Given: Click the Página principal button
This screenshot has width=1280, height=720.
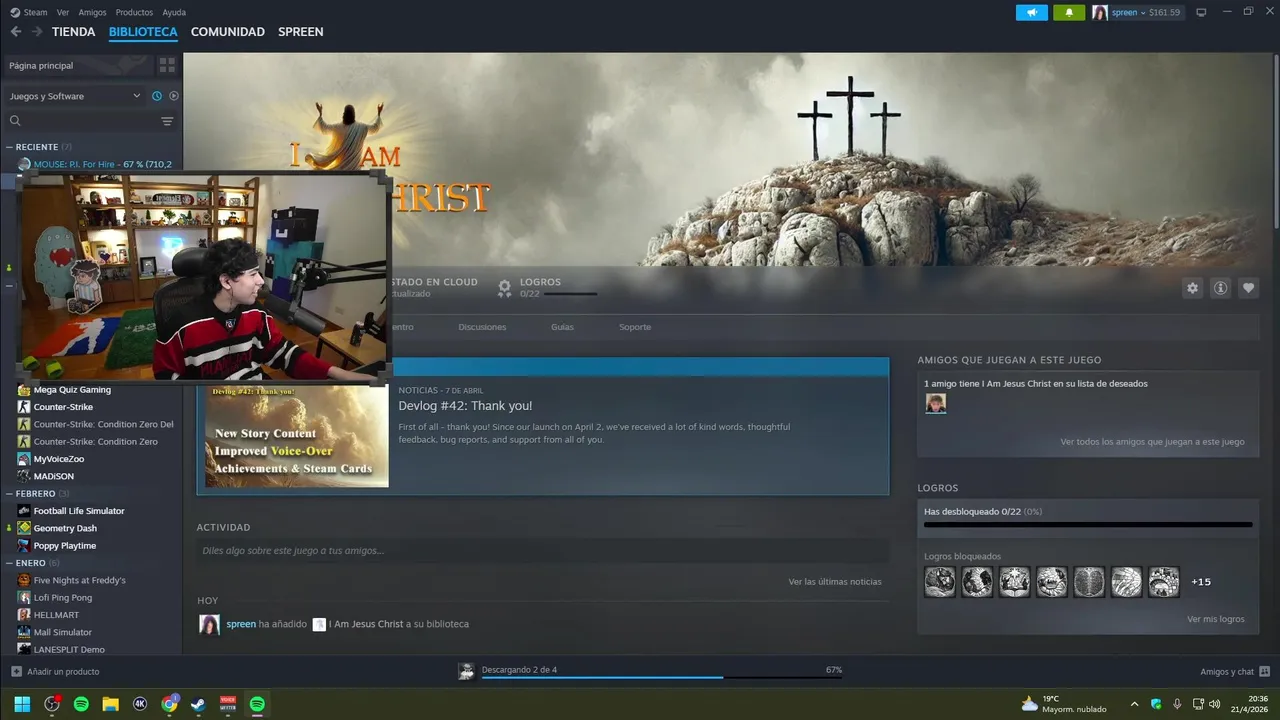Looking at the screenshot, I should click(x=78, y=65).
